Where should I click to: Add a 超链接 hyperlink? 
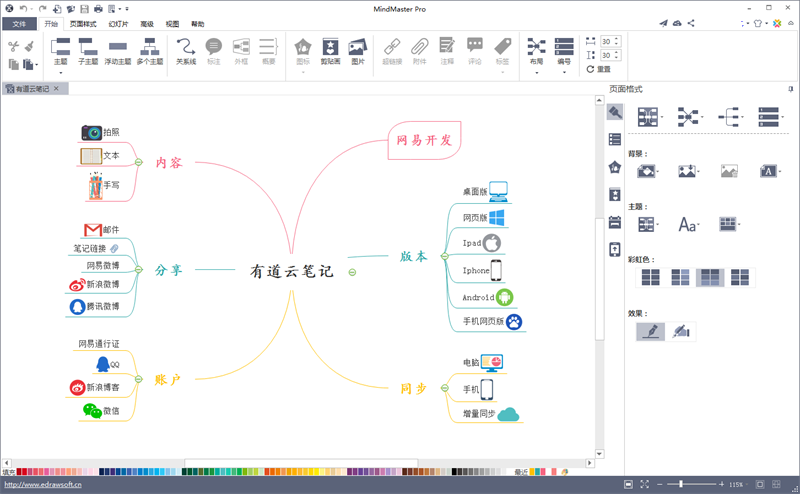[x=392, y=52]
